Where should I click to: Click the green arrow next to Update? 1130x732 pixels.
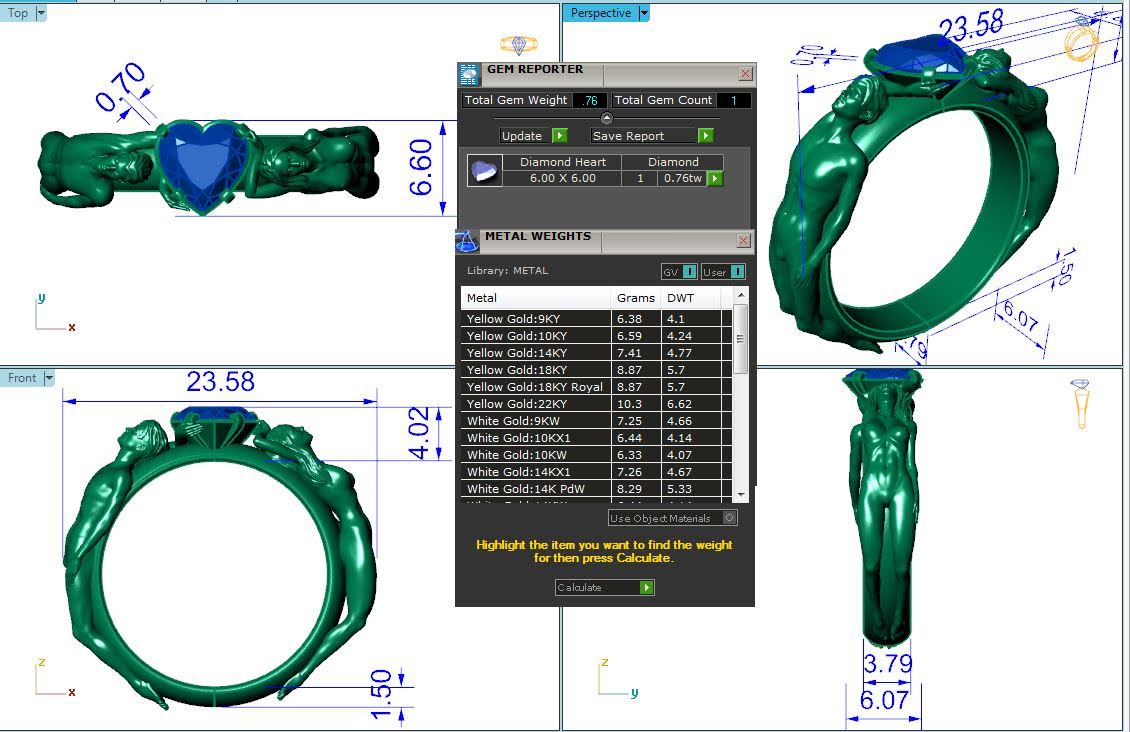pyautogui.click(x=559, y=136)
